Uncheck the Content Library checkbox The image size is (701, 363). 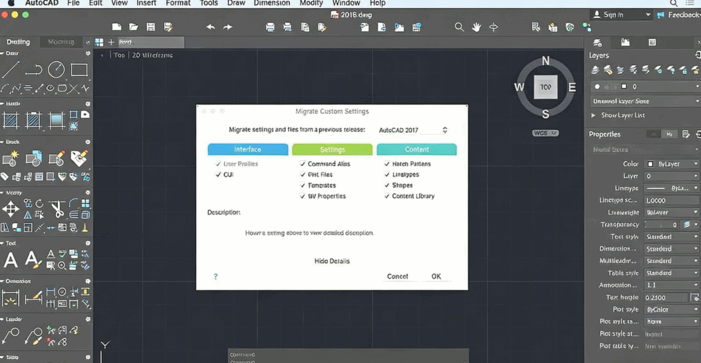pyautogui.click(x=387, y=196)
